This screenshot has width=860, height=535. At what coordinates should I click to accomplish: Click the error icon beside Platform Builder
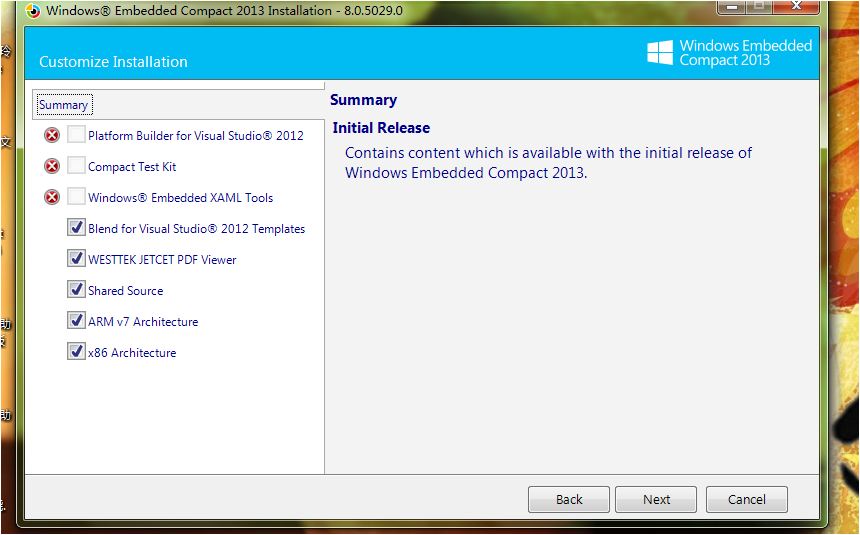point(52,135)
